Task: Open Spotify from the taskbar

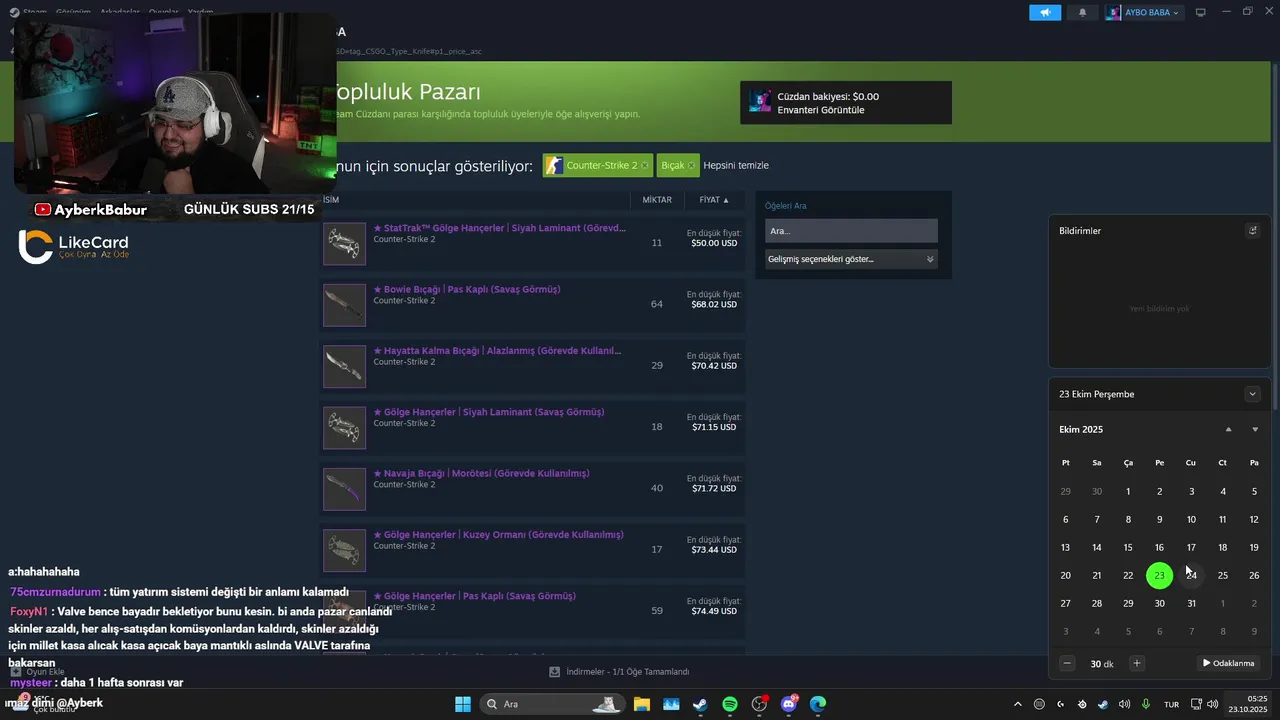Action: (730, 704)
